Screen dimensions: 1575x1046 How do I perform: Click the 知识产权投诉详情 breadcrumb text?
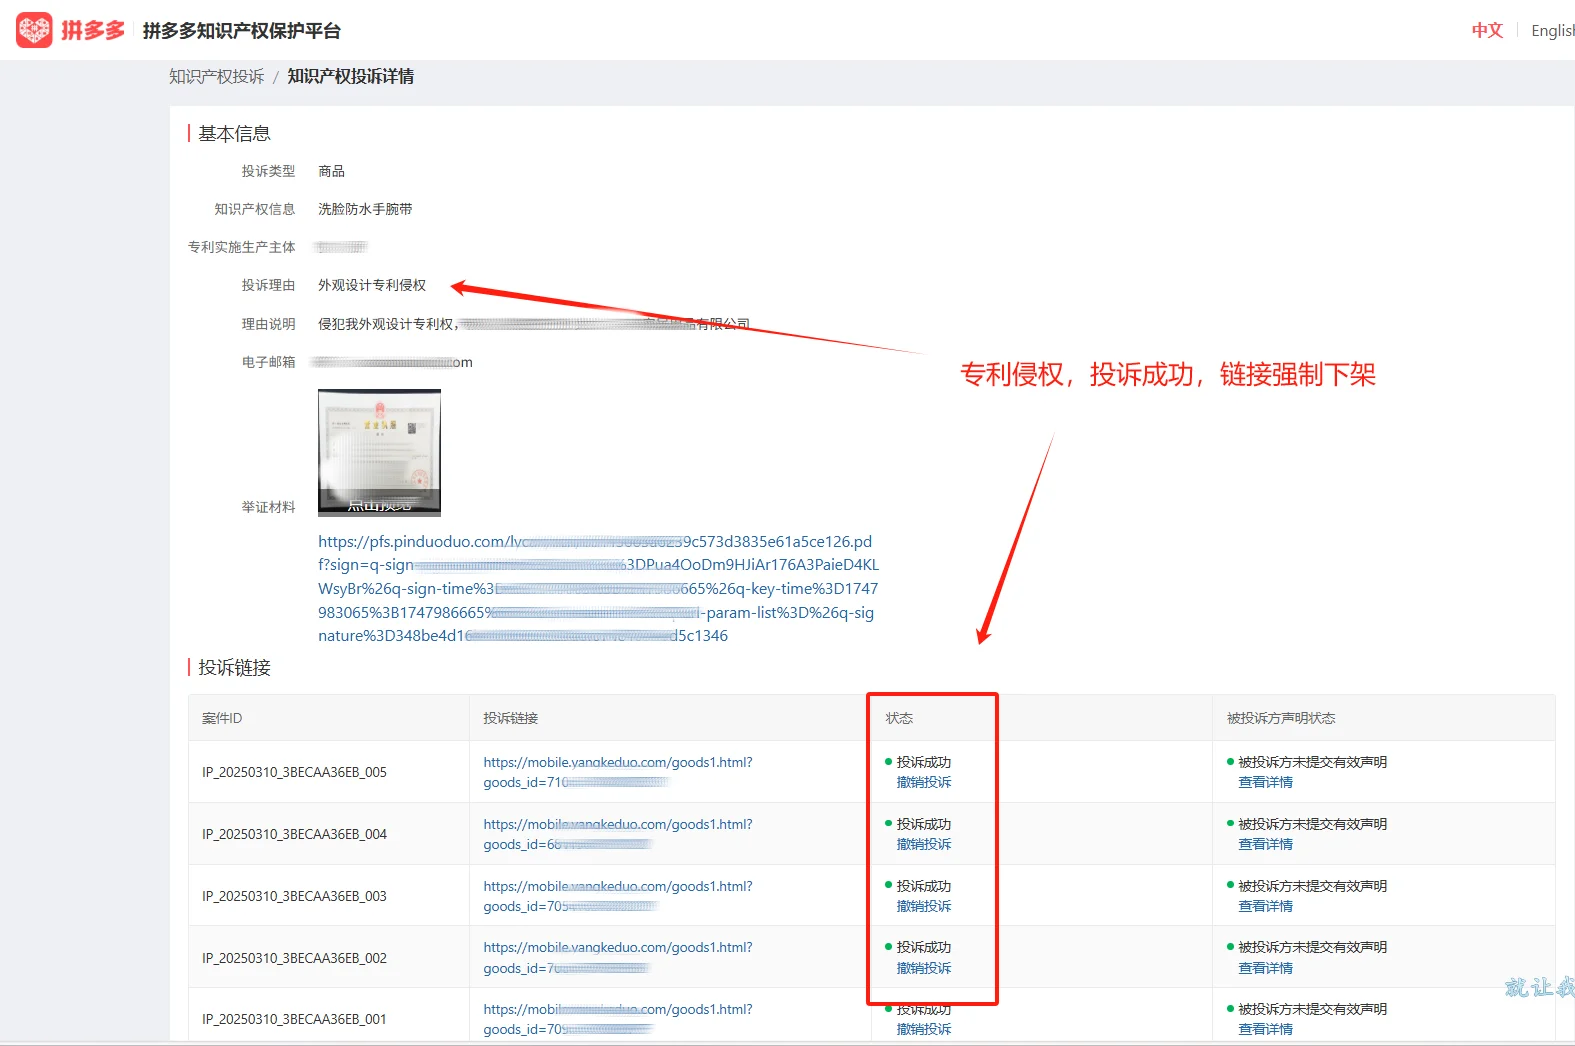pyautogui.click(x=351, y=77)
